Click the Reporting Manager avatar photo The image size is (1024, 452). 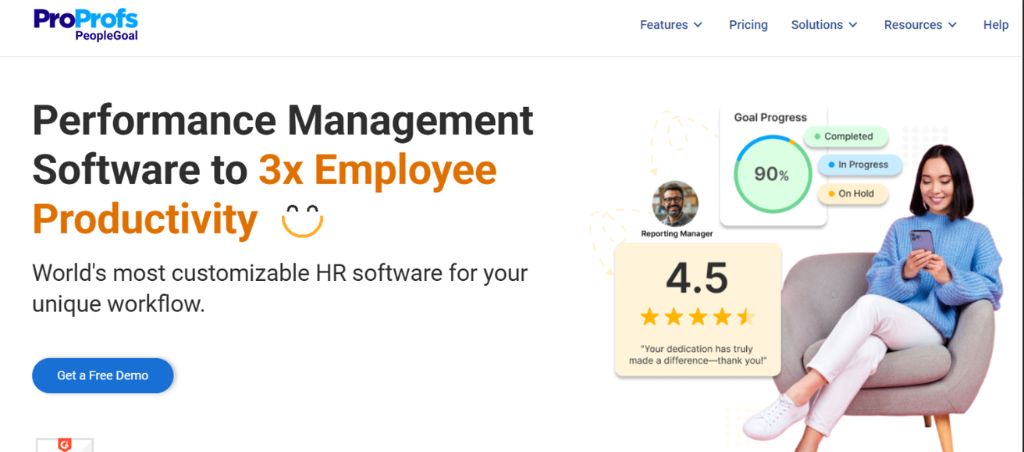pyautogui.click(x=675, y=204)
